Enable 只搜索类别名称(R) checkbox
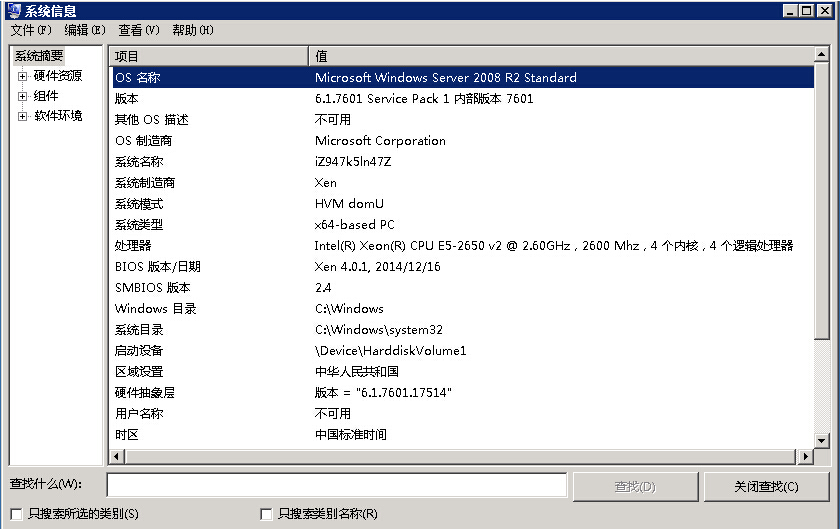The width and height of the screenshot is (840, 530). tap(266, 514)
